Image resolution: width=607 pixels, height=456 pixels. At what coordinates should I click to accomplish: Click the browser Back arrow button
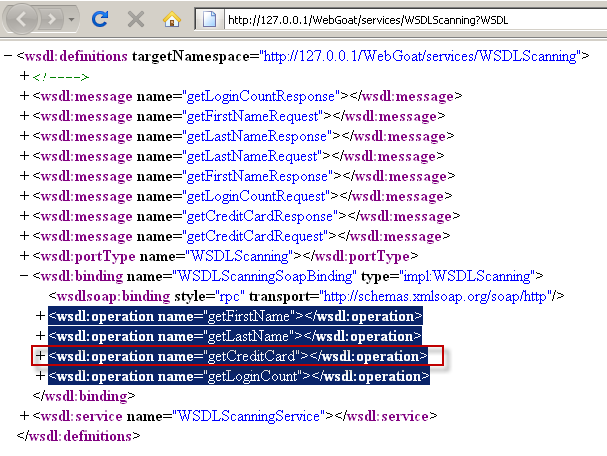(x=21, y=19)
